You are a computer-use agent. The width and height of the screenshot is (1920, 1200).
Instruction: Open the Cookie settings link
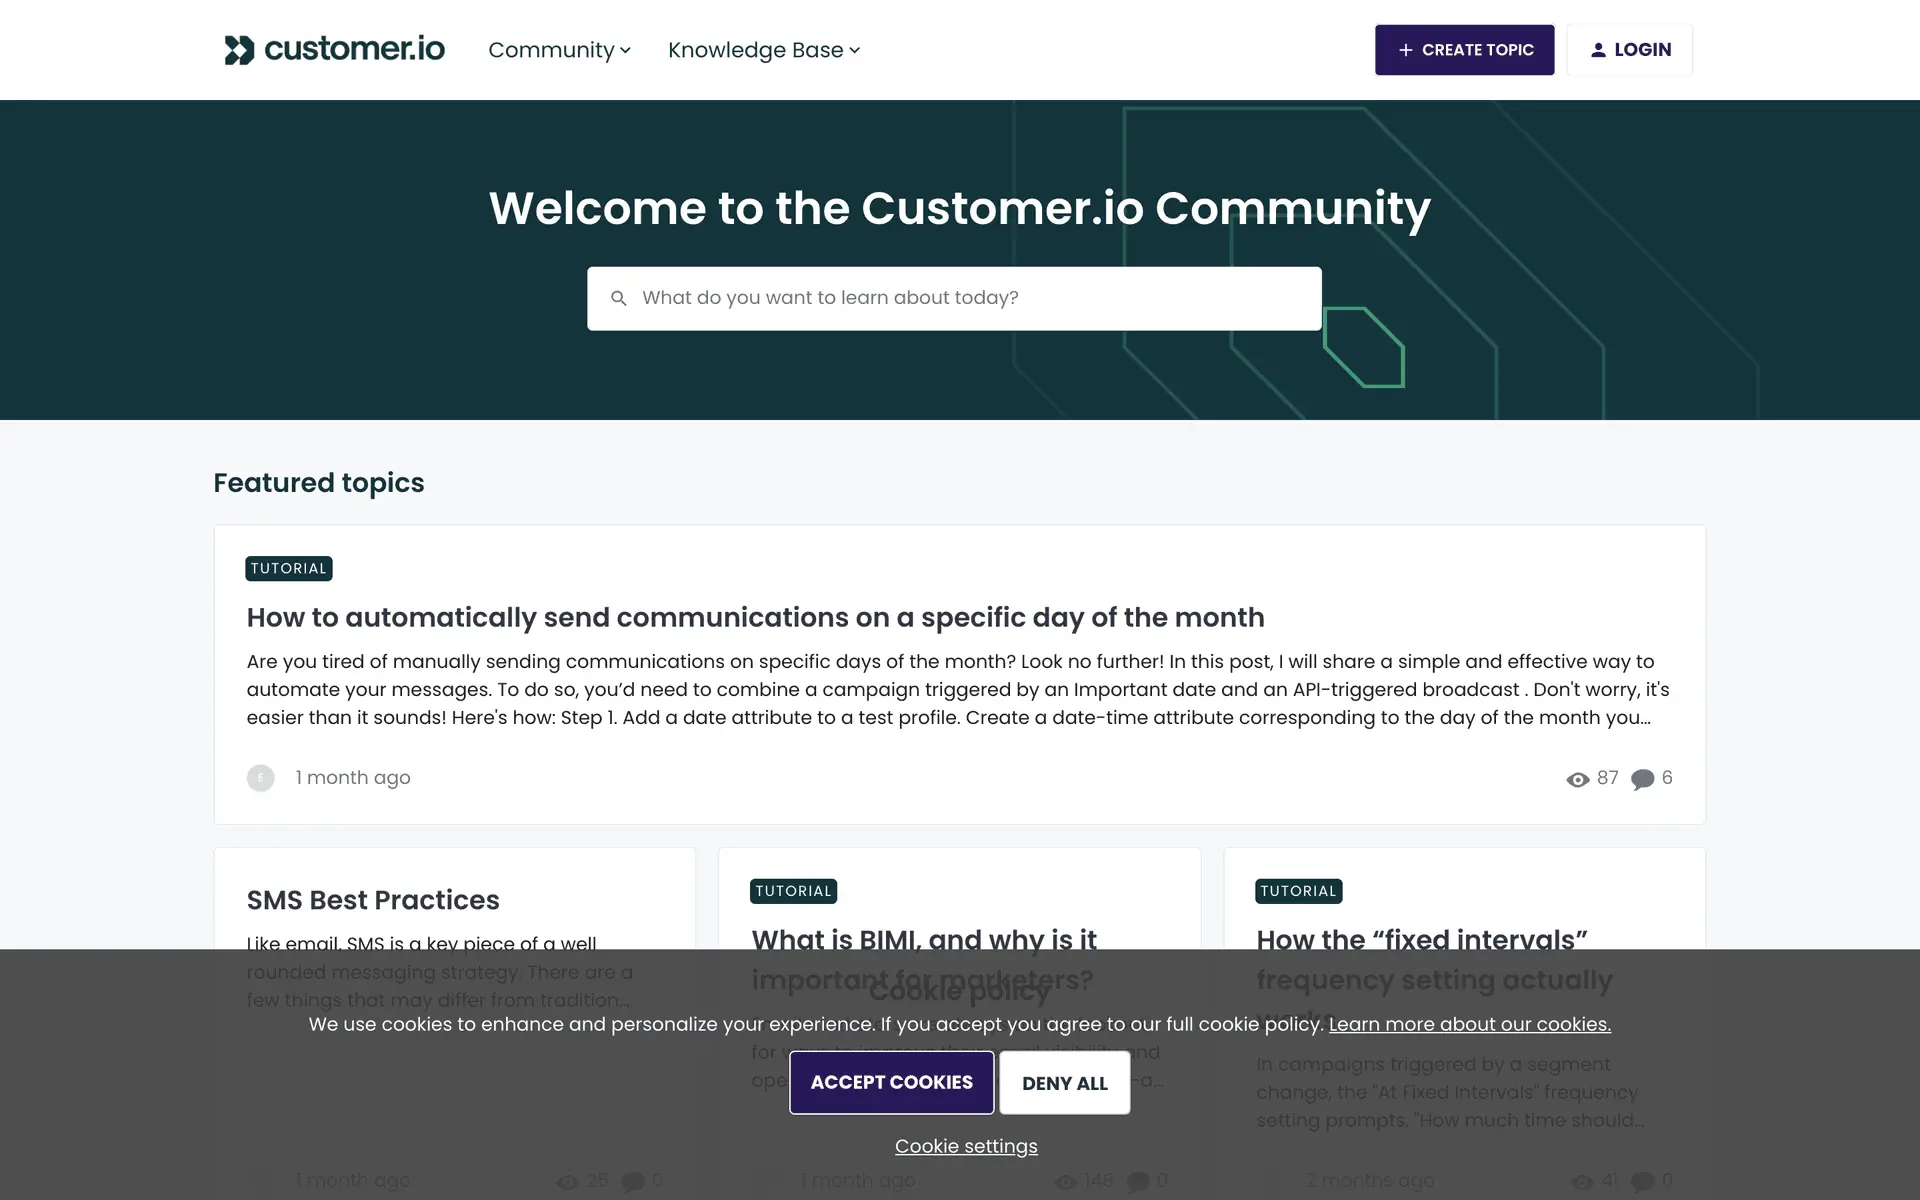pyautogui.click(x=966, y=1146)
